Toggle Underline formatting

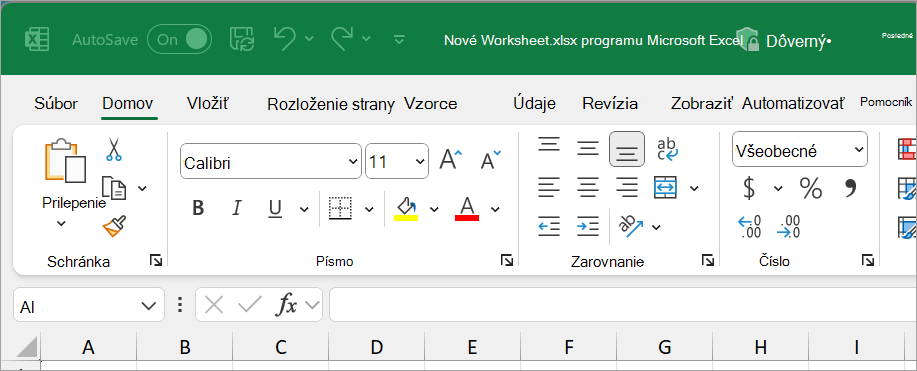(275, 208)
